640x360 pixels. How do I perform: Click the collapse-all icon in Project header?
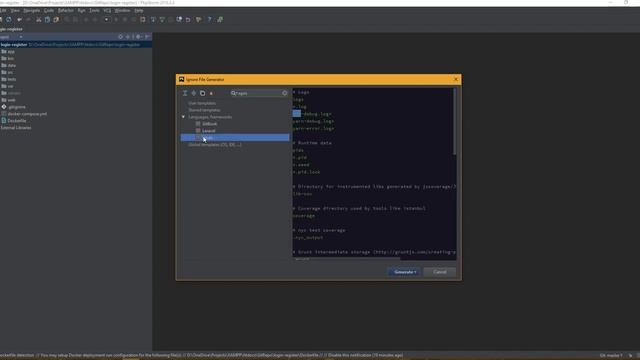(x=128, y=37)
